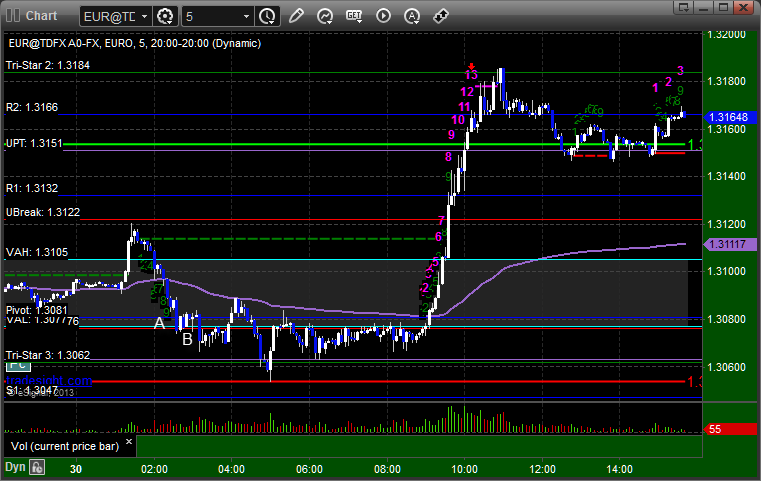
Task: Click the Chart title label
Action: point(41,16)
